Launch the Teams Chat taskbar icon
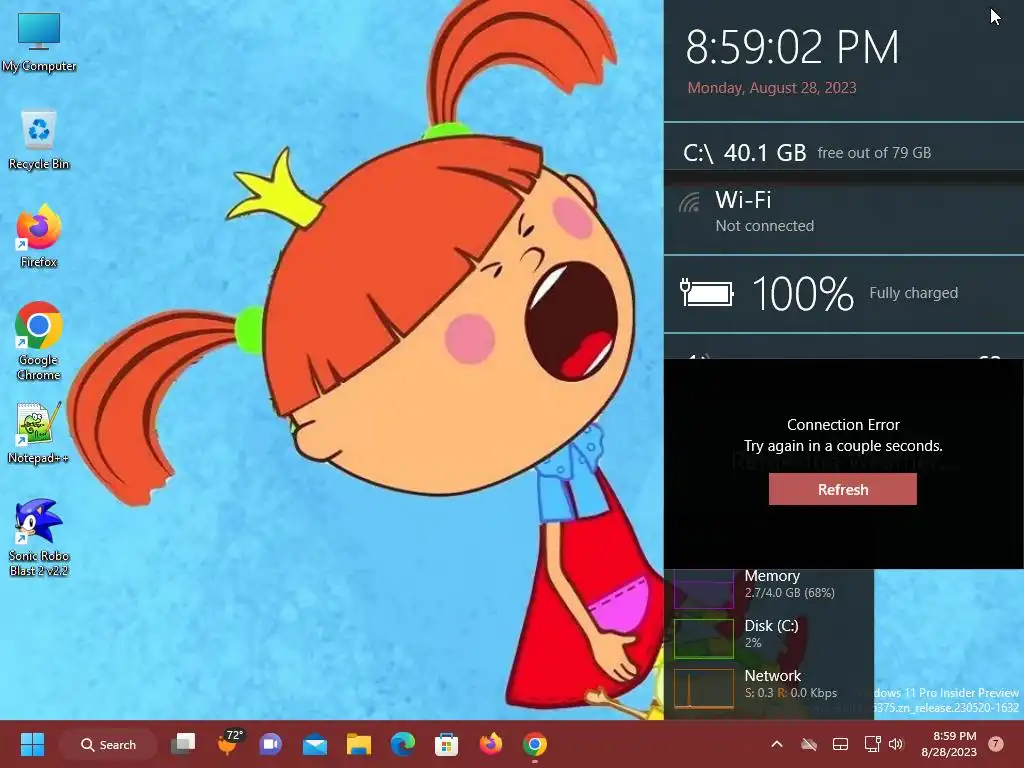The image size is (1024, 768). pos(270,744)
